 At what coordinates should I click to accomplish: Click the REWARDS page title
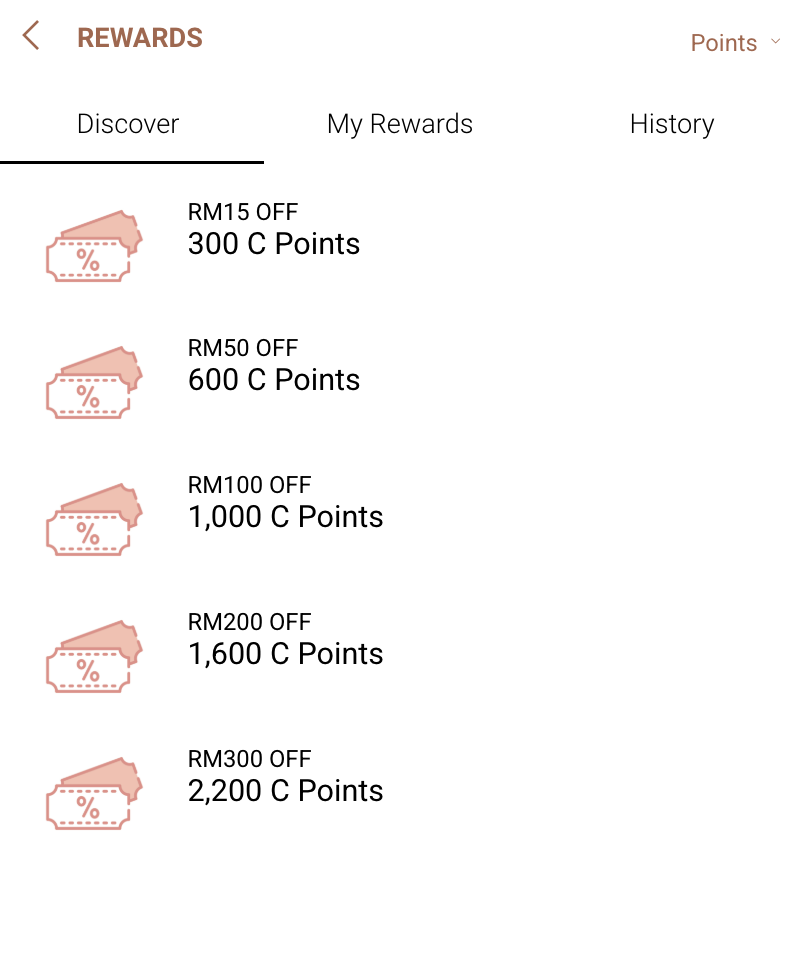point(140,38)
